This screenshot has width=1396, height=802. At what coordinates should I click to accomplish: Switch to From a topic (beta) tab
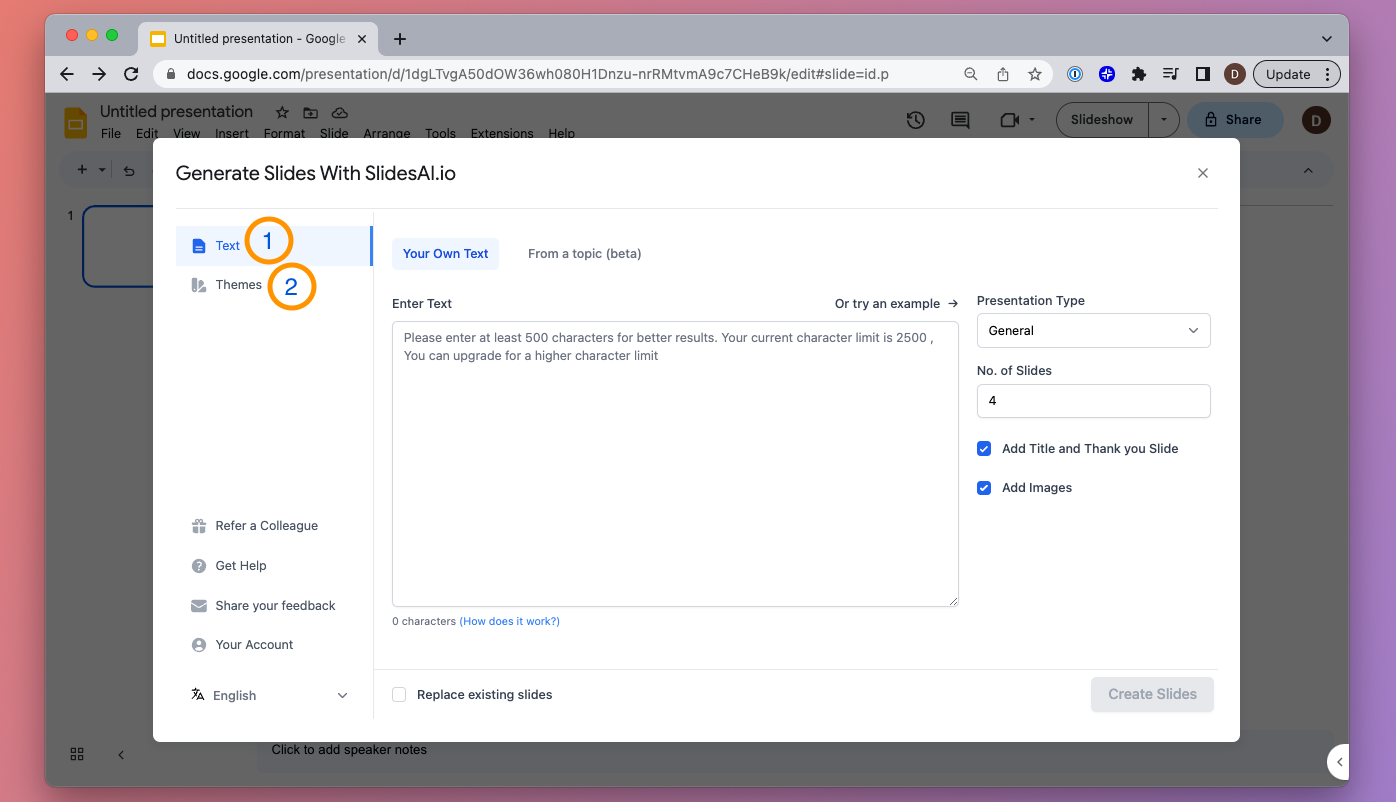point(584,254)
